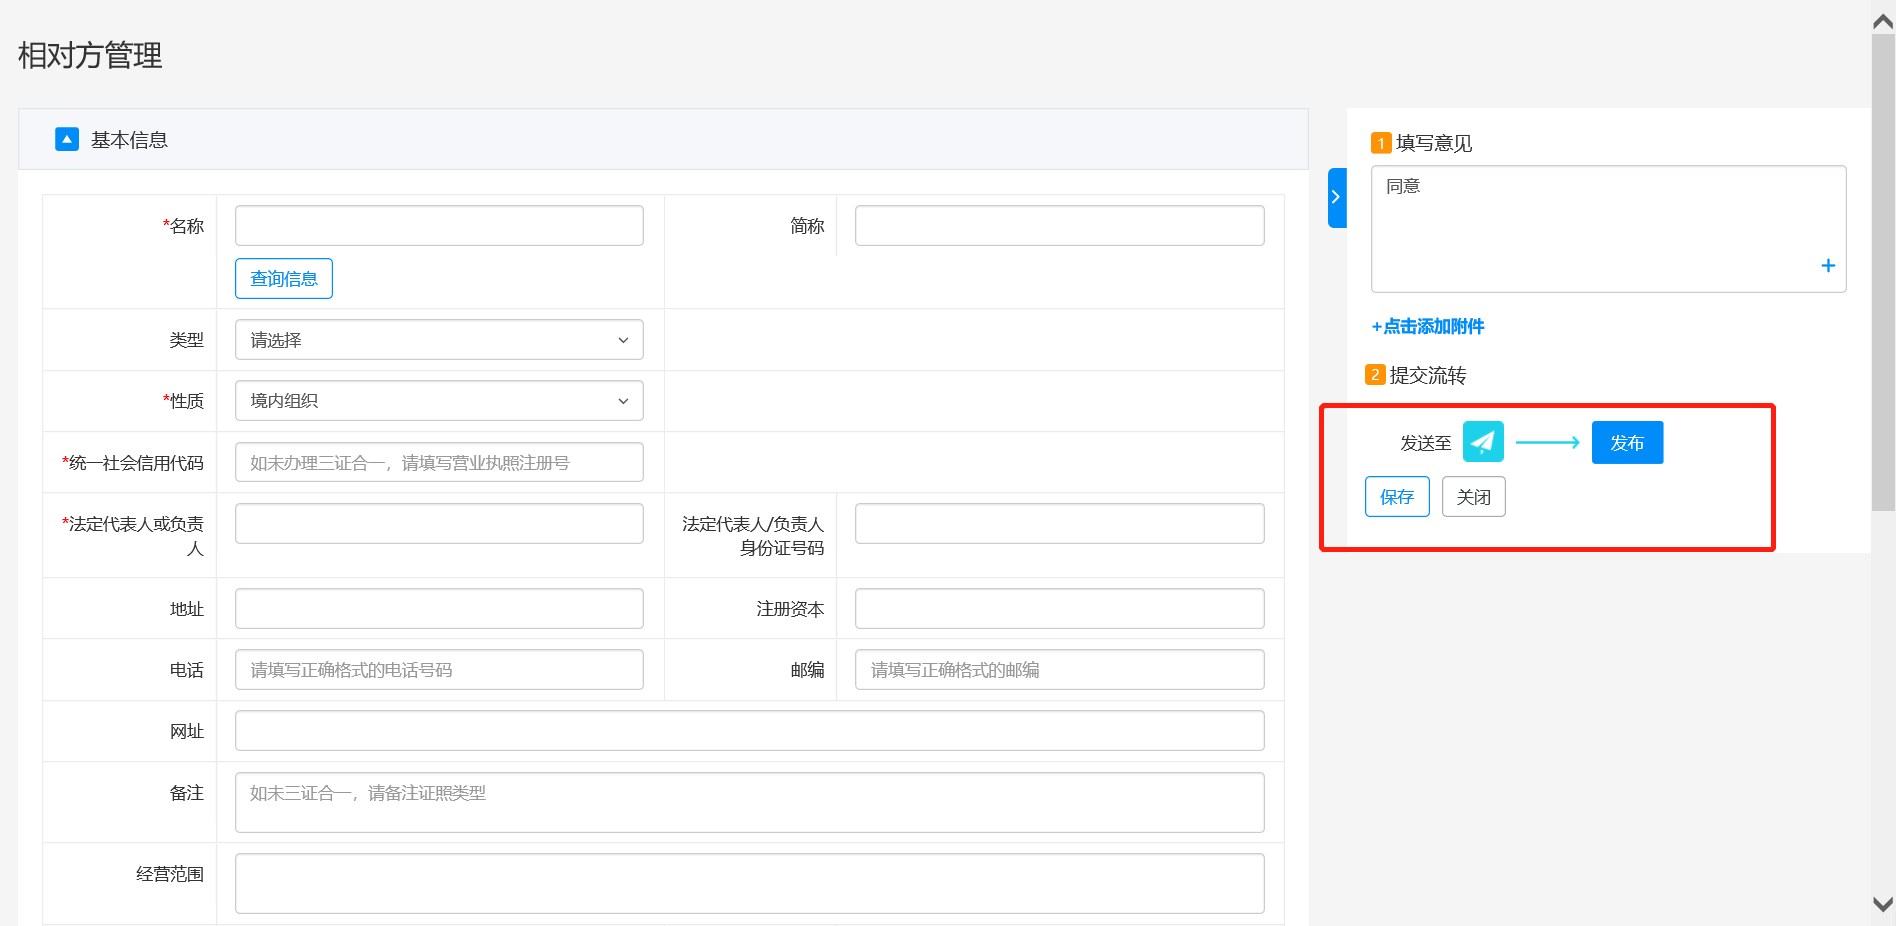Click the 简称 text field

[x=1059, y=226]
